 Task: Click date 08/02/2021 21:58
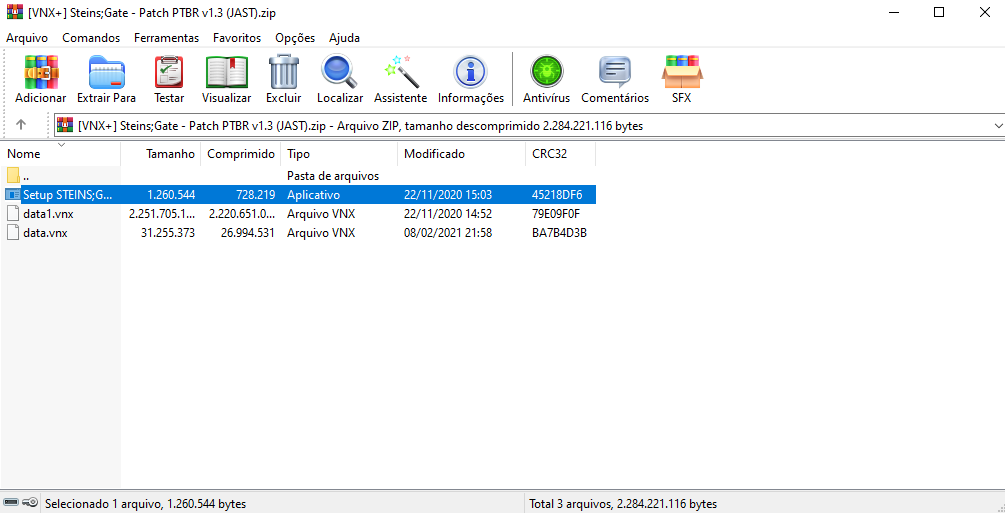coord(448,233)
